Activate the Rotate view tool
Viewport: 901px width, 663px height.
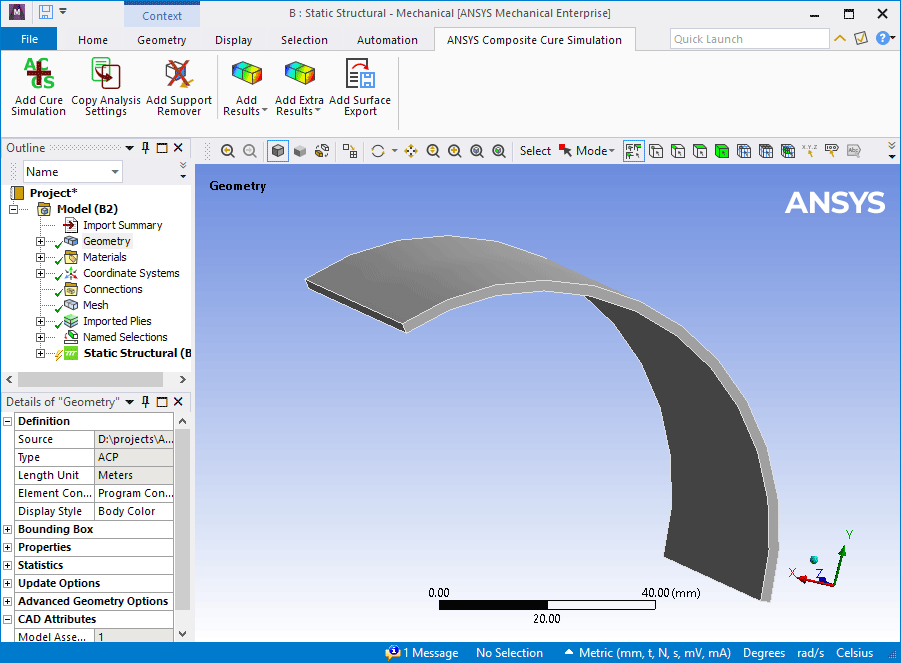point(378,150)
